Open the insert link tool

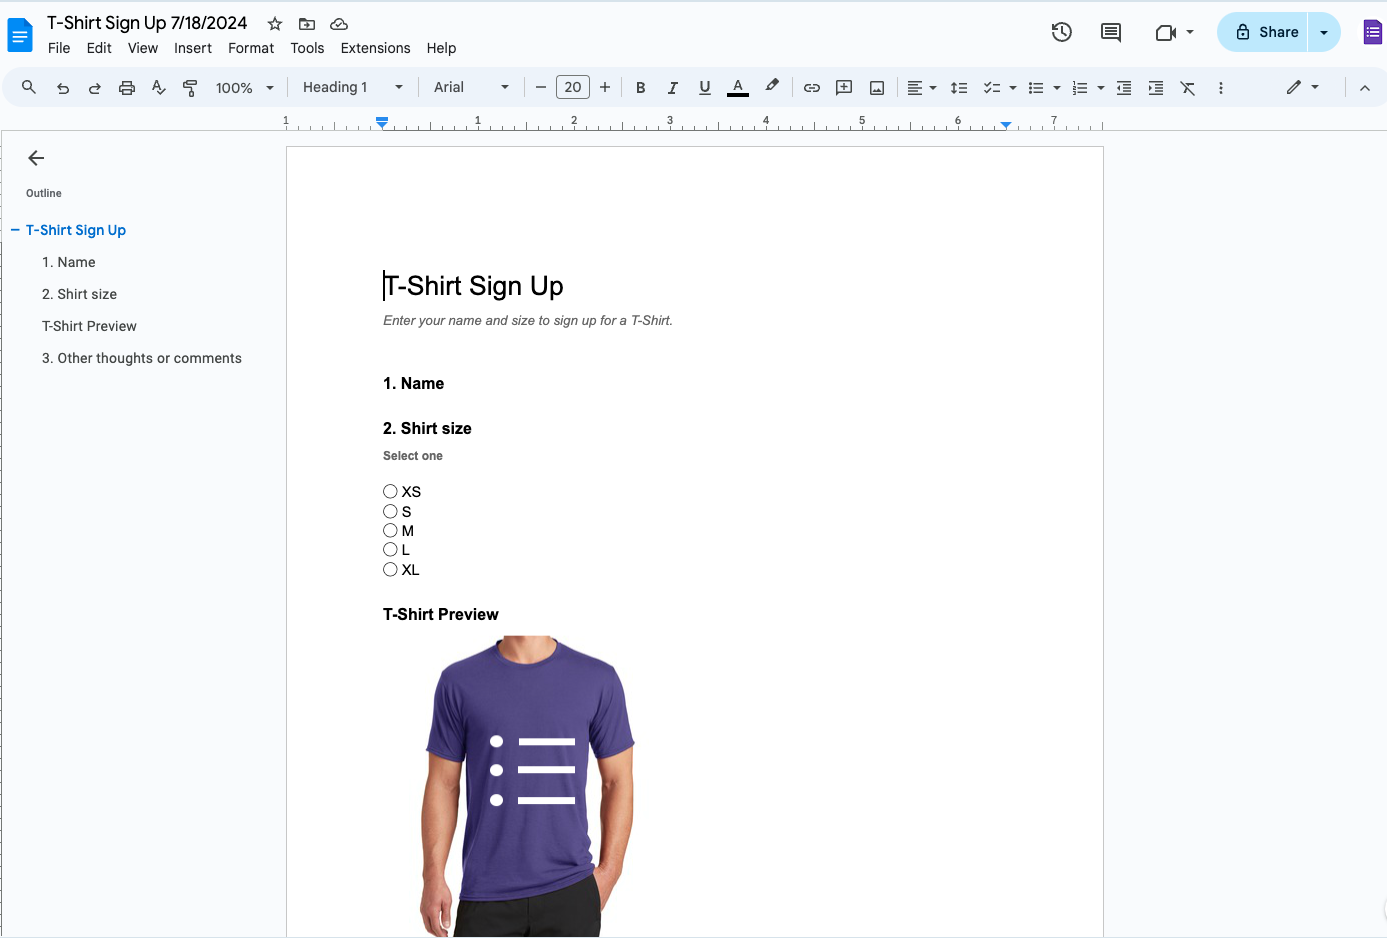[812, 87]
